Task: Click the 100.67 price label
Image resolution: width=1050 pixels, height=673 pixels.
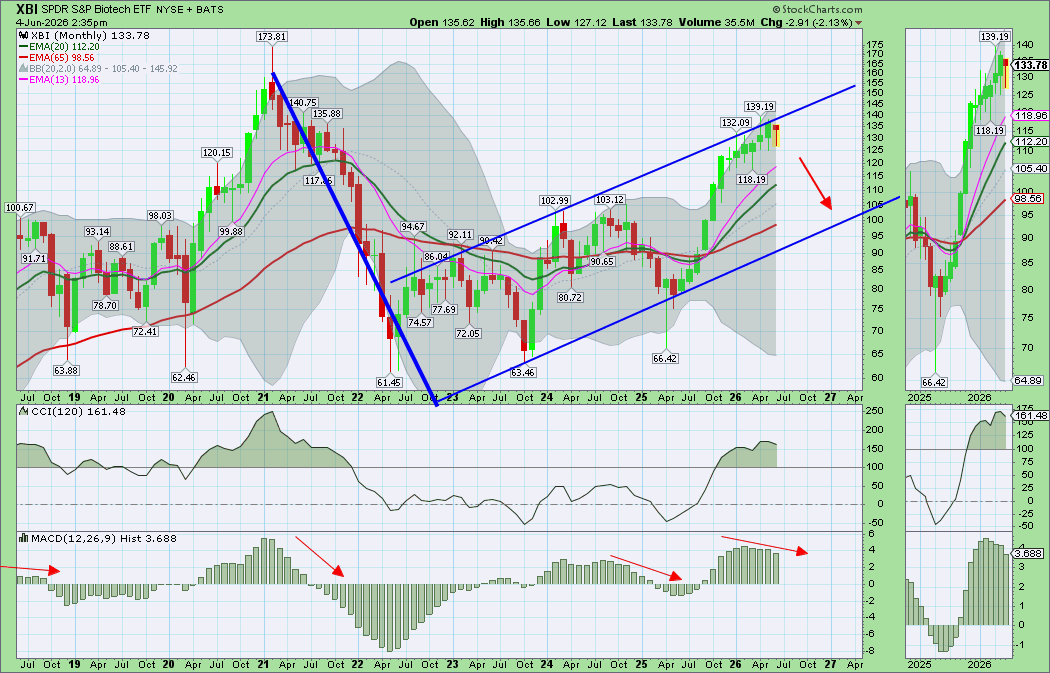Action: coord(19,208)
